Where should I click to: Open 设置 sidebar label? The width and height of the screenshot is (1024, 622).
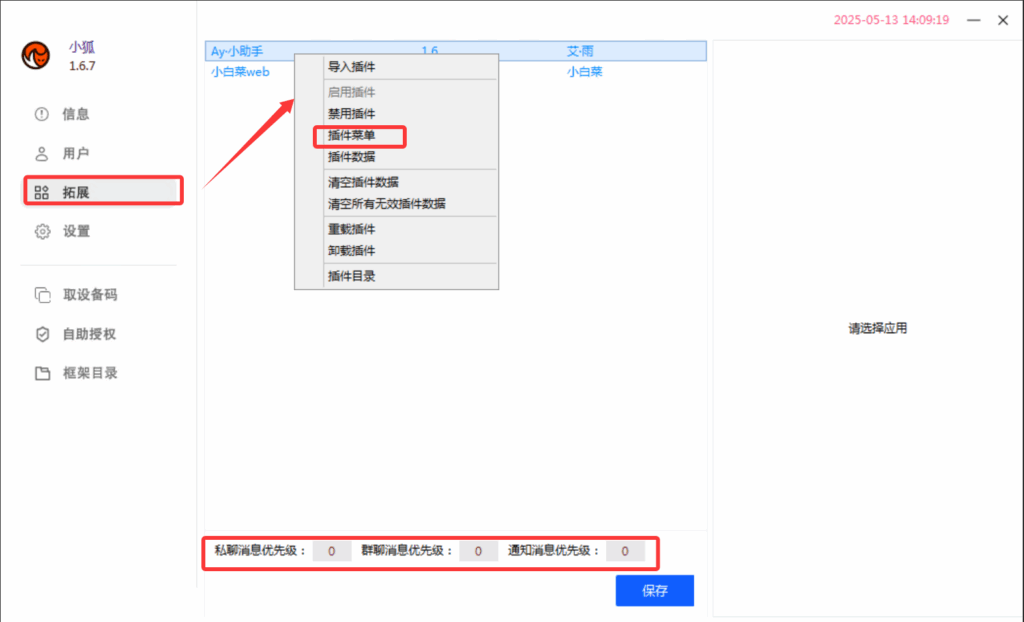coord(76,231)
